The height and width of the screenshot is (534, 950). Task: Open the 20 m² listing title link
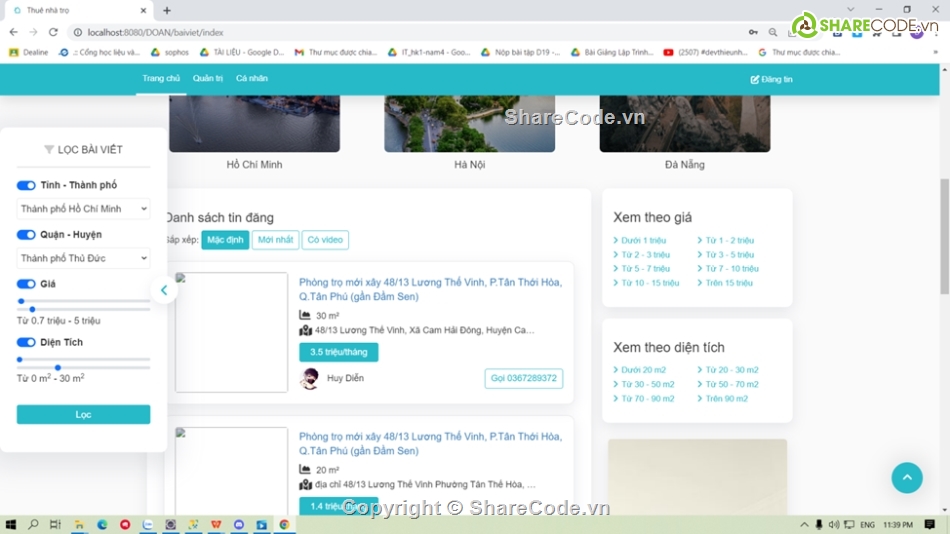click(x=430, y=444)
